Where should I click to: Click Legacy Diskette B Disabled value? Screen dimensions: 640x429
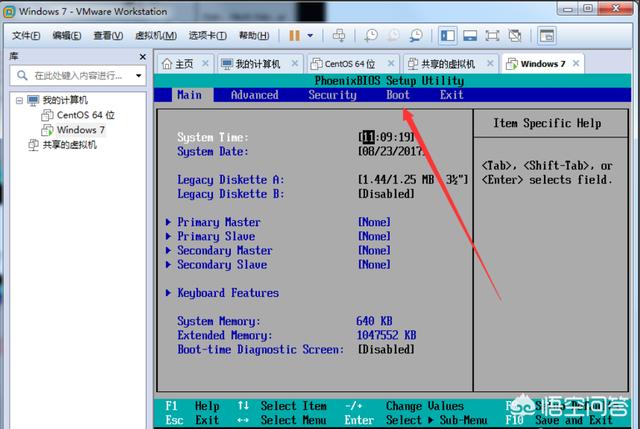[386, 194]
